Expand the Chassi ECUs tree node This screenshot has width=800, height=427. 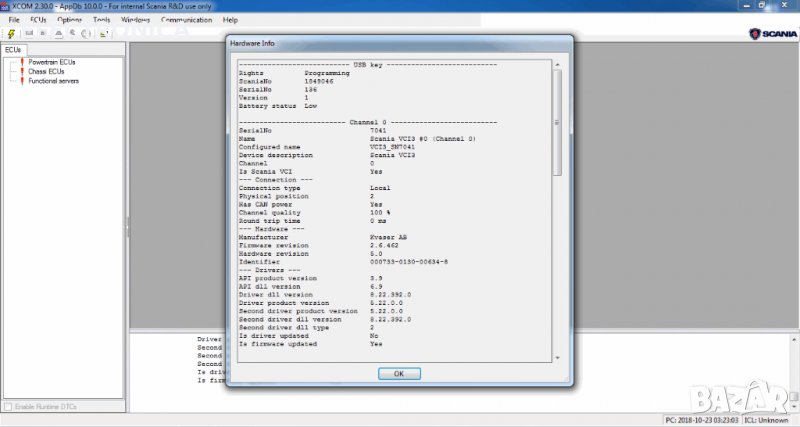(10, 71)
